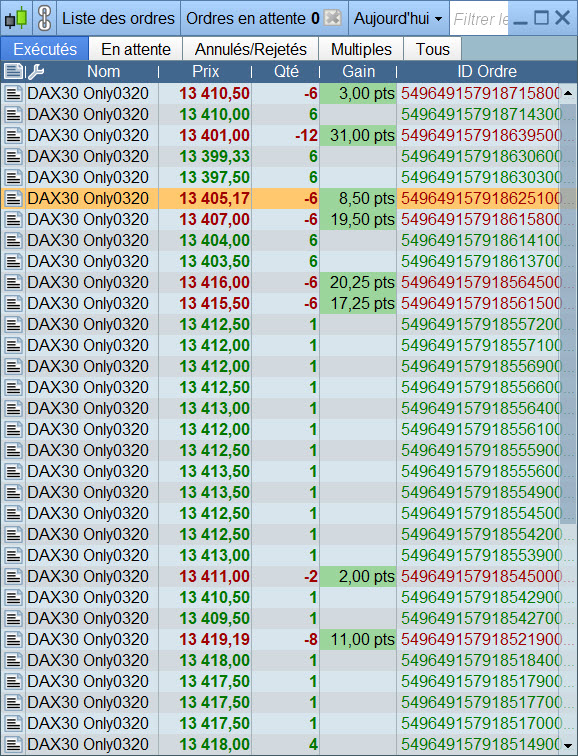578x756 pixels.
Task: Open detail icon for order at 13 410,50
Action: [13, 93]
